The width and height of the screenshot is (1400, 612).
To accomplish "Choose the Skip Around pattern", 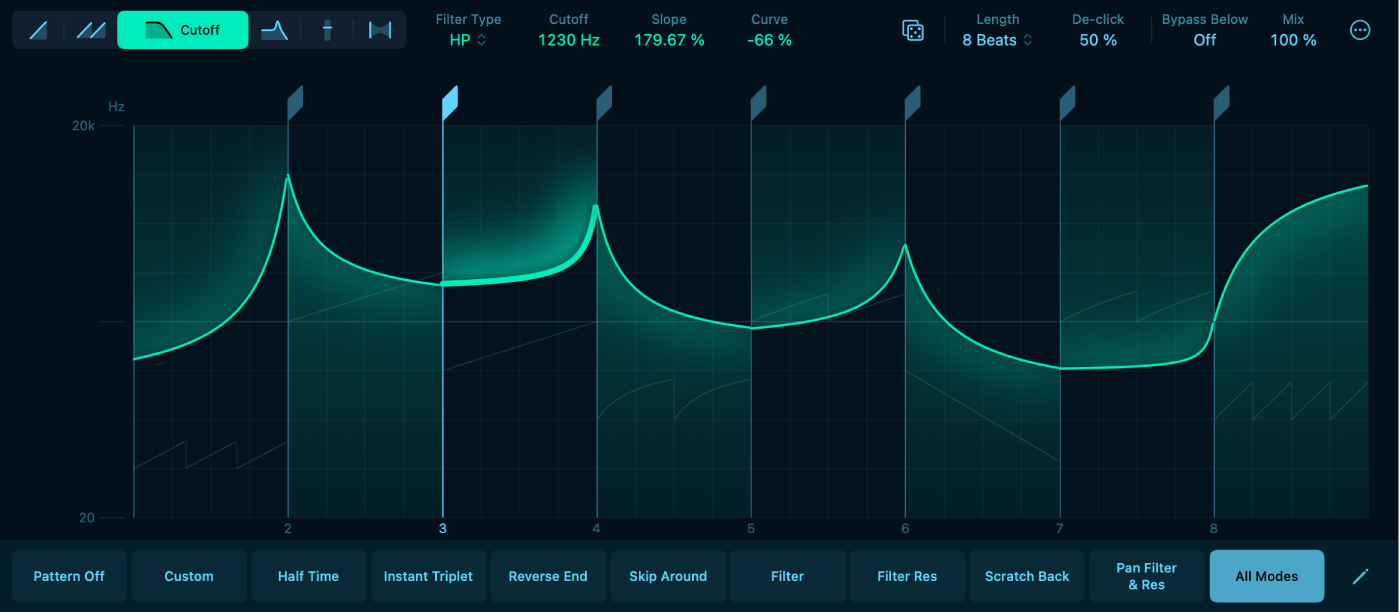I will (668, 576).
